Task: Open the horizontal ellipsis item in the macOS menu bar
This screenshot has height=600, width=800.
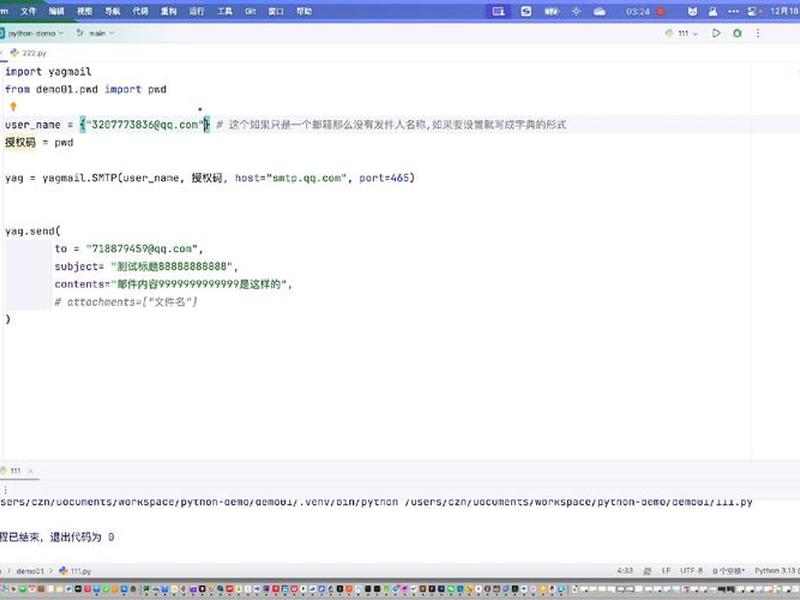Action: tap(733, 11)
